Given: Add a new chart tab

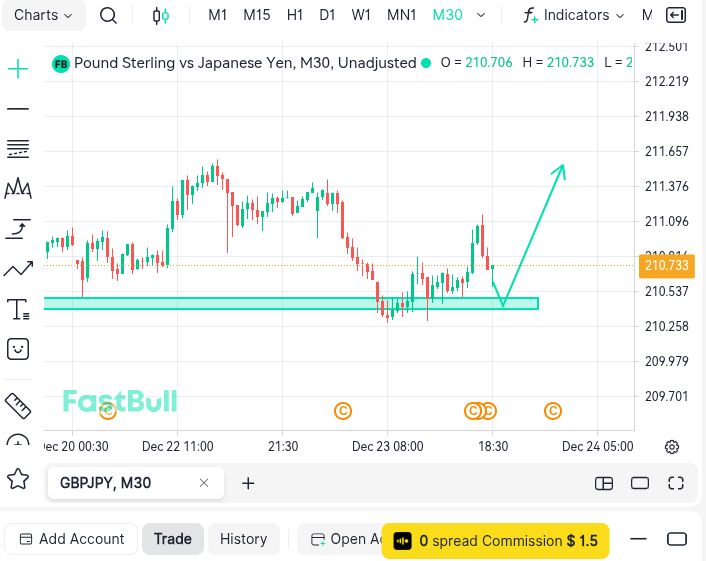Looking at the screenshot, I should pos(248,483).
